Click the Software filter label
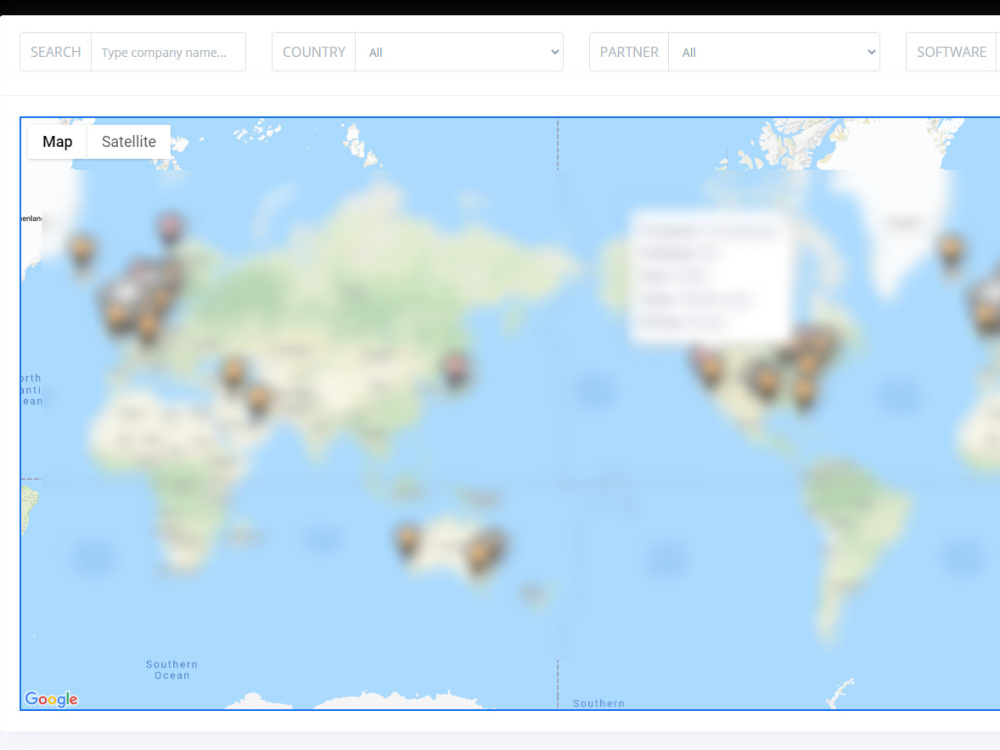Image resolution: width=1000 pixels, height=750 pixels. 952,52
